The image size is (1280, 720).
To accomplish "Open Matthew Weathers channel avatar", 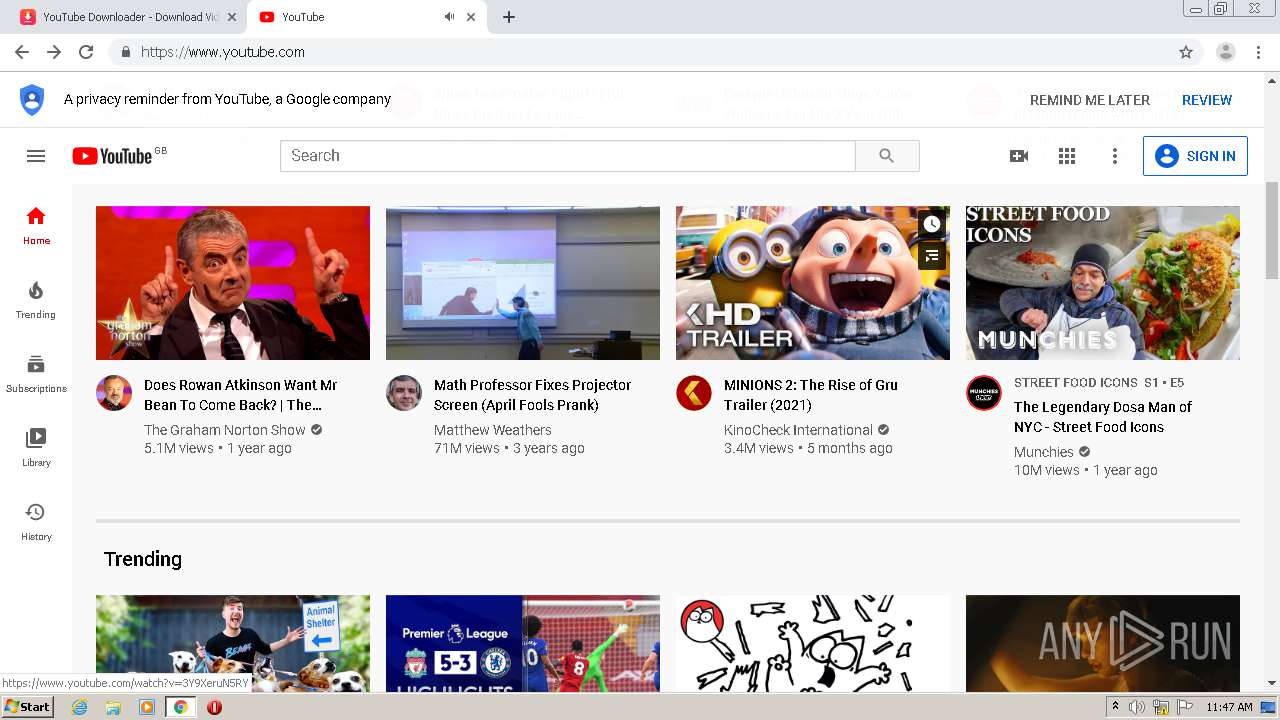I will tap(404, 393).
